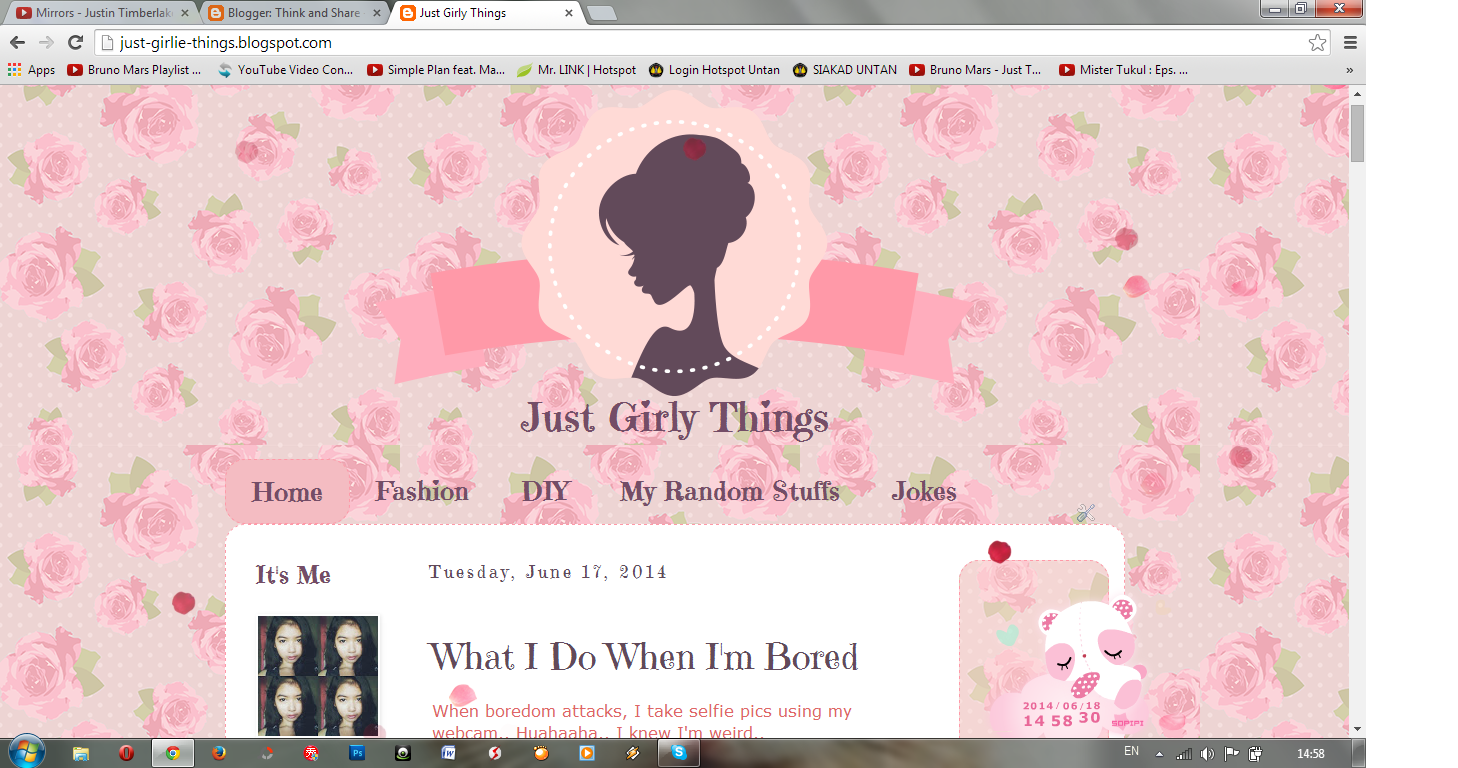Click the EN language indicator in the tray

click(1131, 751)
